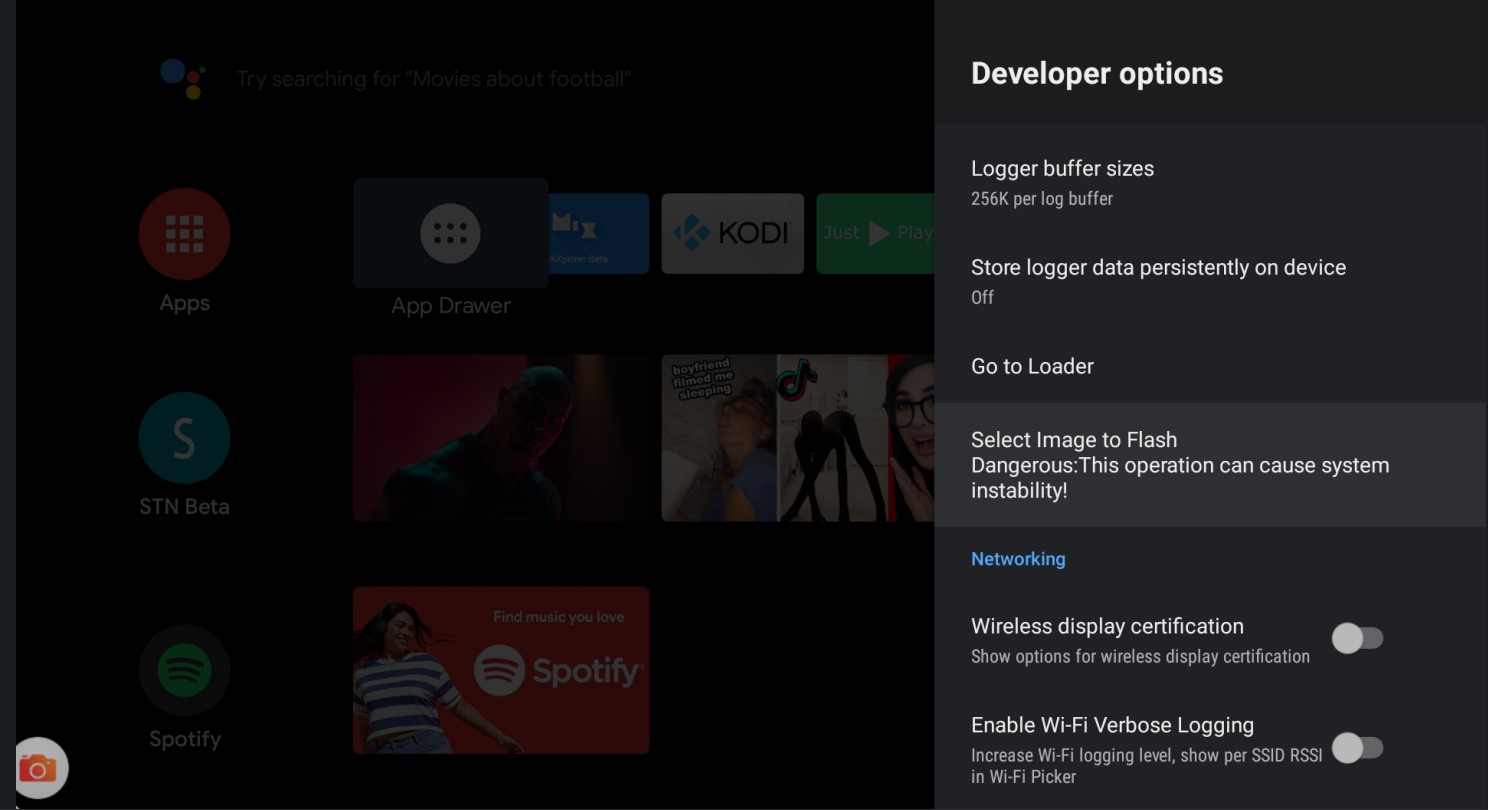Image resolution: width=1488 pixels, height=810 pixels.
Task: Launch the Just Play app tile
Action: (x=874, y=234)
